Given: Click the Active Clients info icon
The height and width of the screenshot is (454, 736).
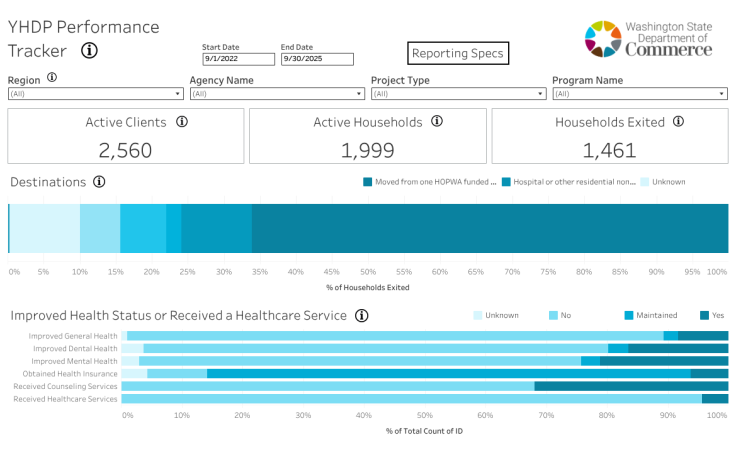Looking at the screenshot, I should click(182, 122).
